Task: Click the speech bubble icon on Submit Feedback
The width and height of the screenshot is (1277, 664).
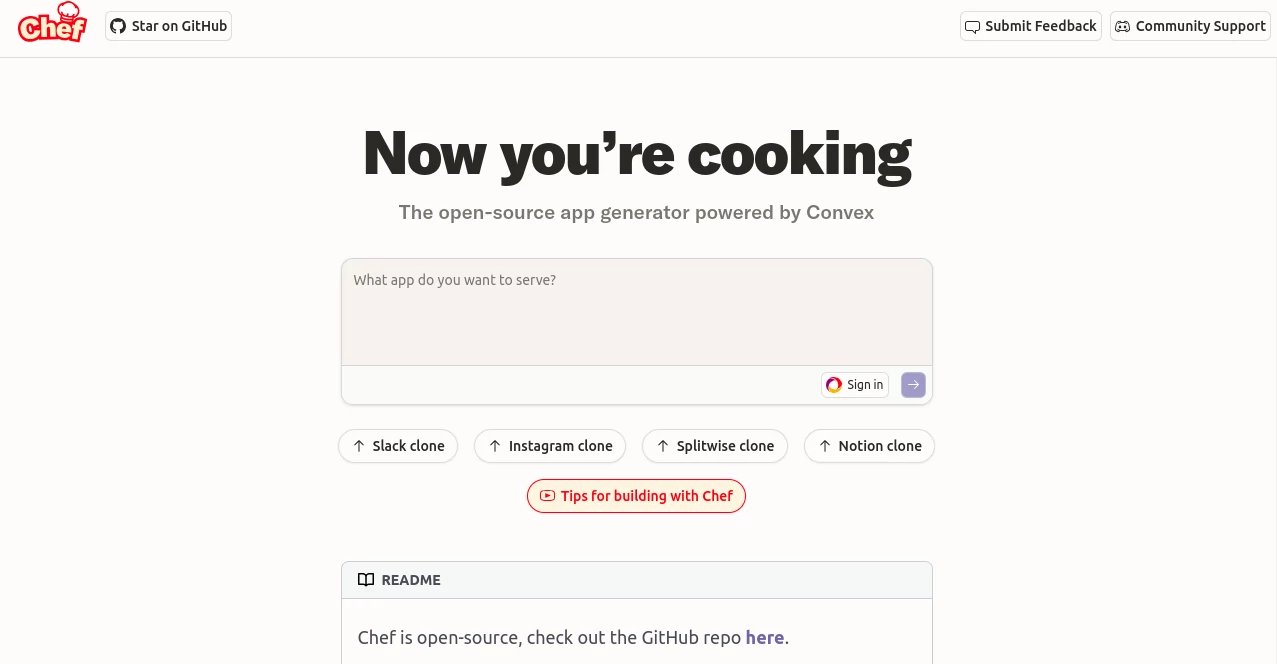Action: pos(972,26)
